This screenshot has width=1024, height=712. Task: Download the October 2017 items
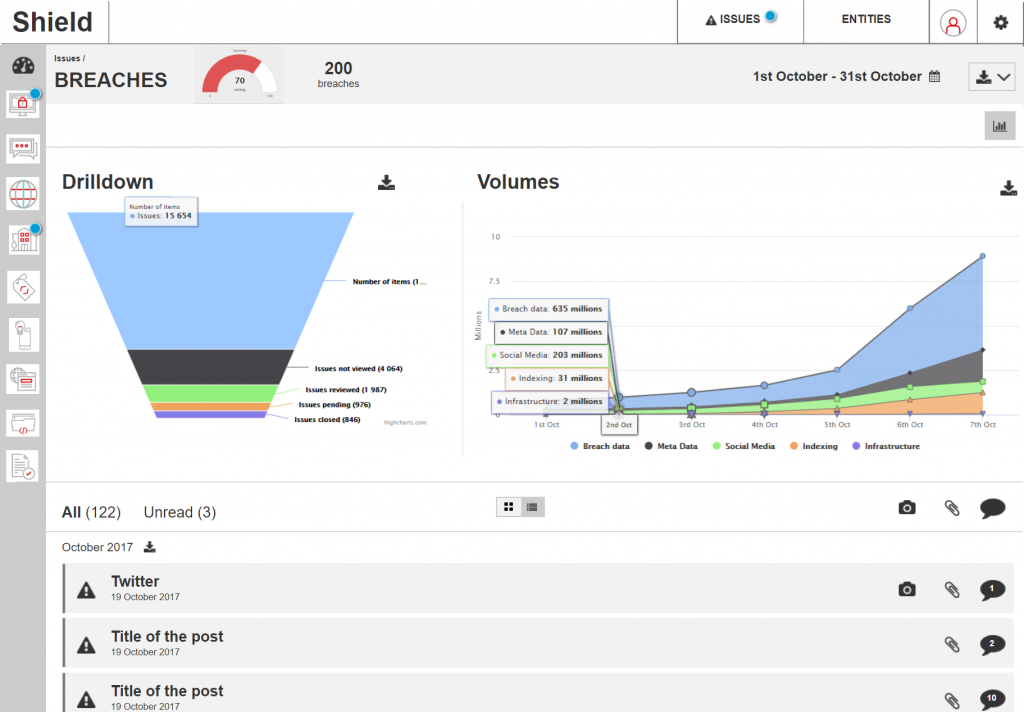(150, 547)
